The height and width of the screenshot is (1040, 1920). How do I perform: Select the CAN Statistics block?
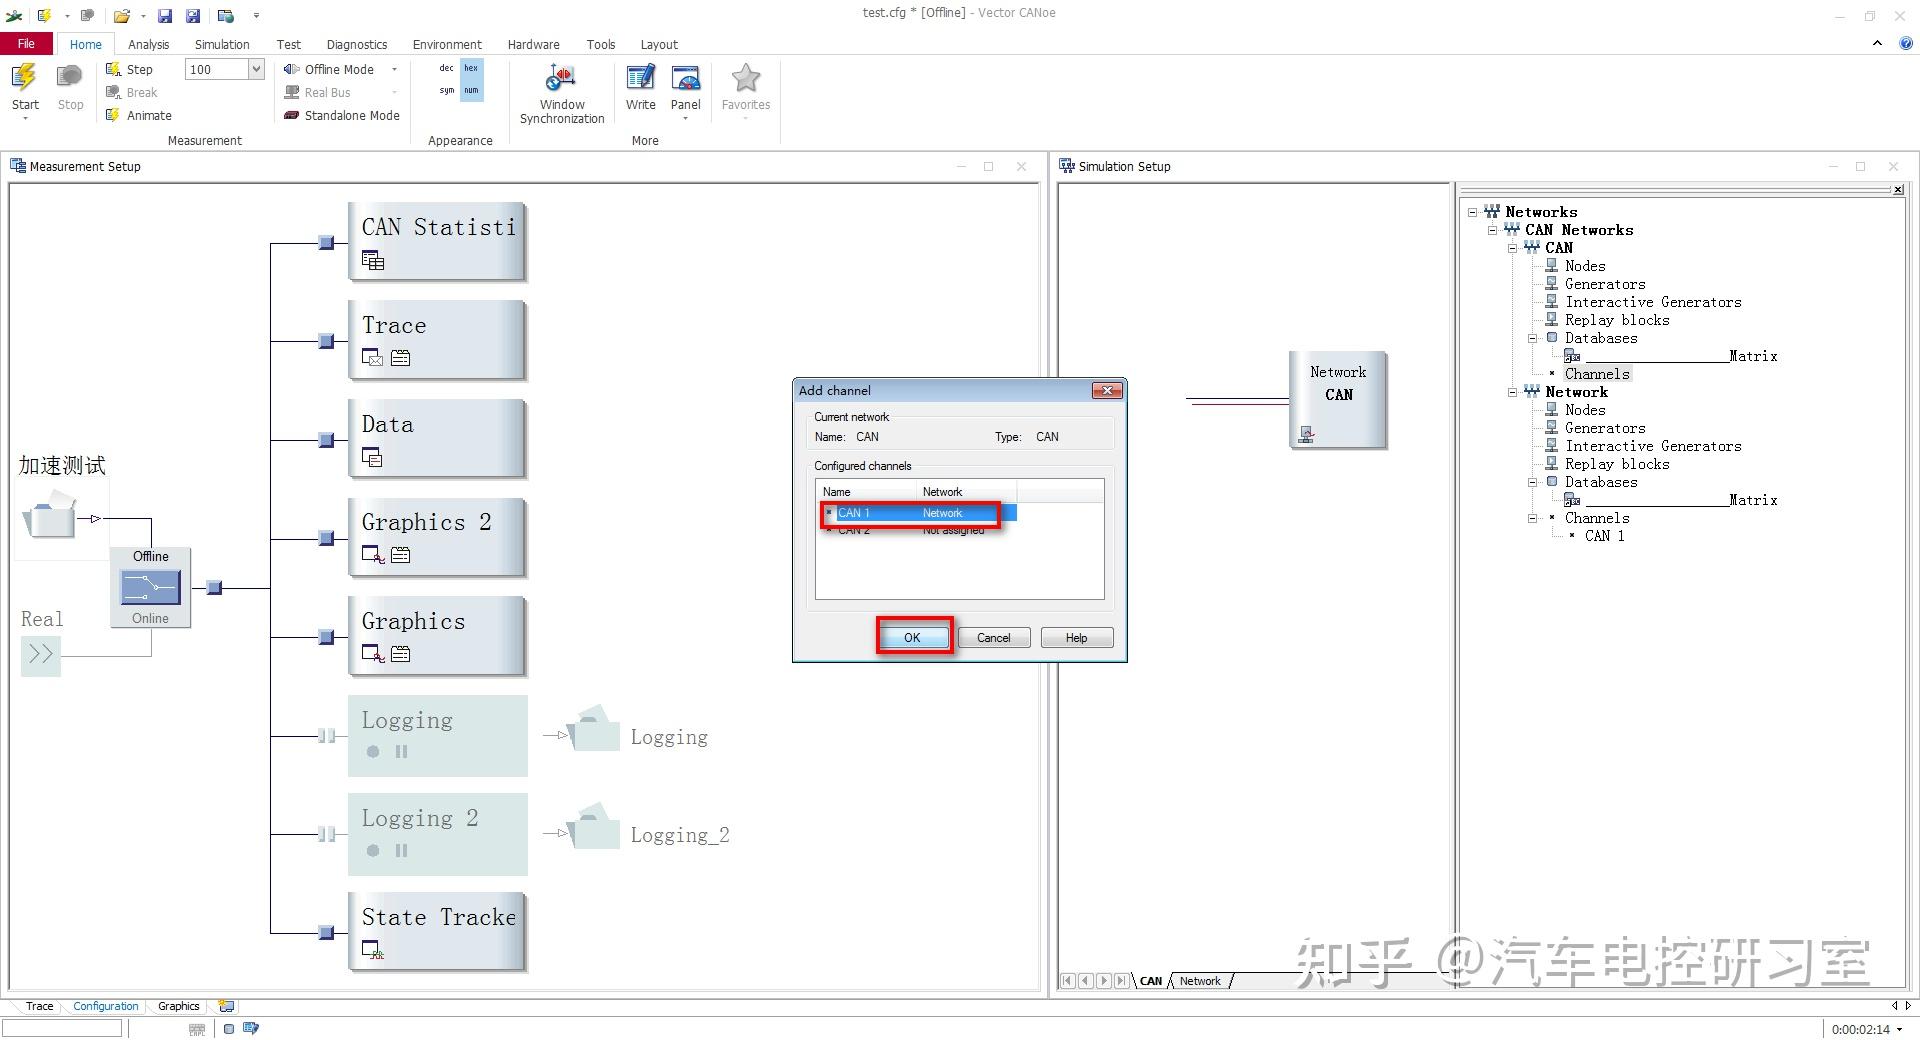[x=436, y=242]
